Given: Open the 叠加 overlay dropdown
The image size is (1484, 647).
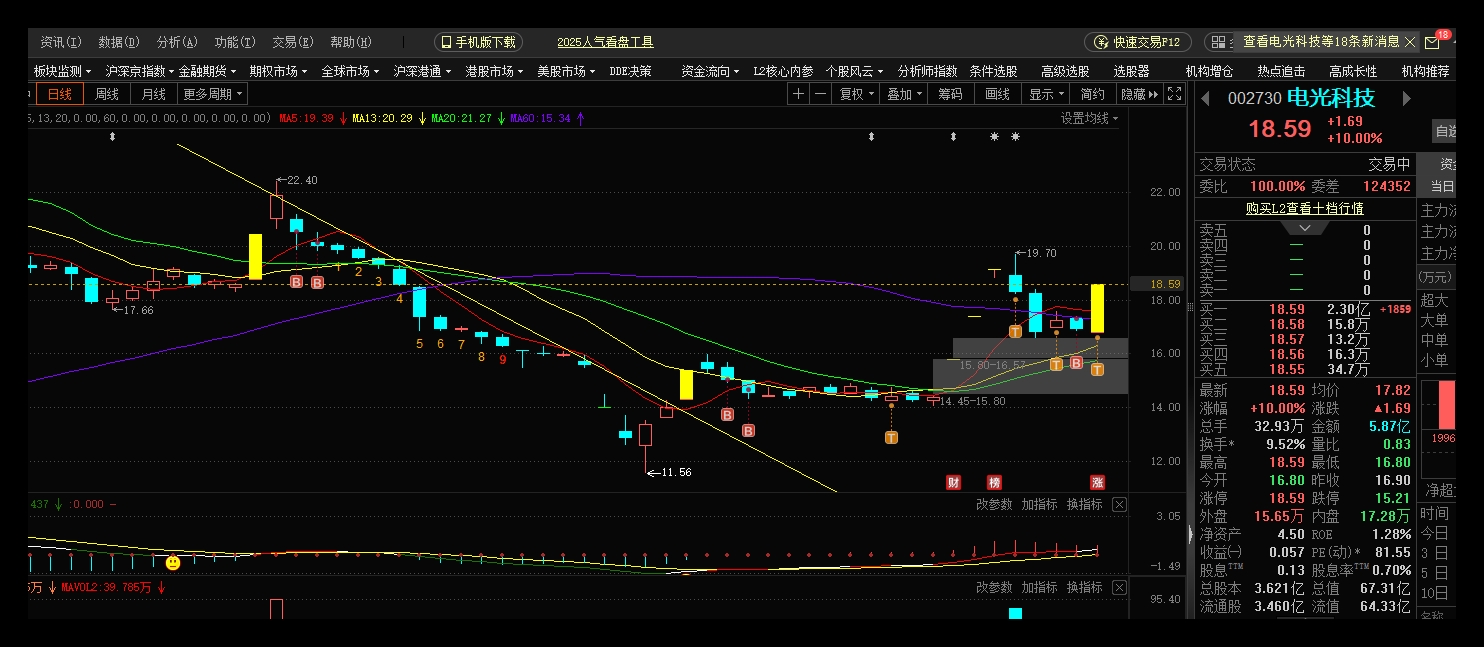Looking at the screenshot, I should 904,94.
